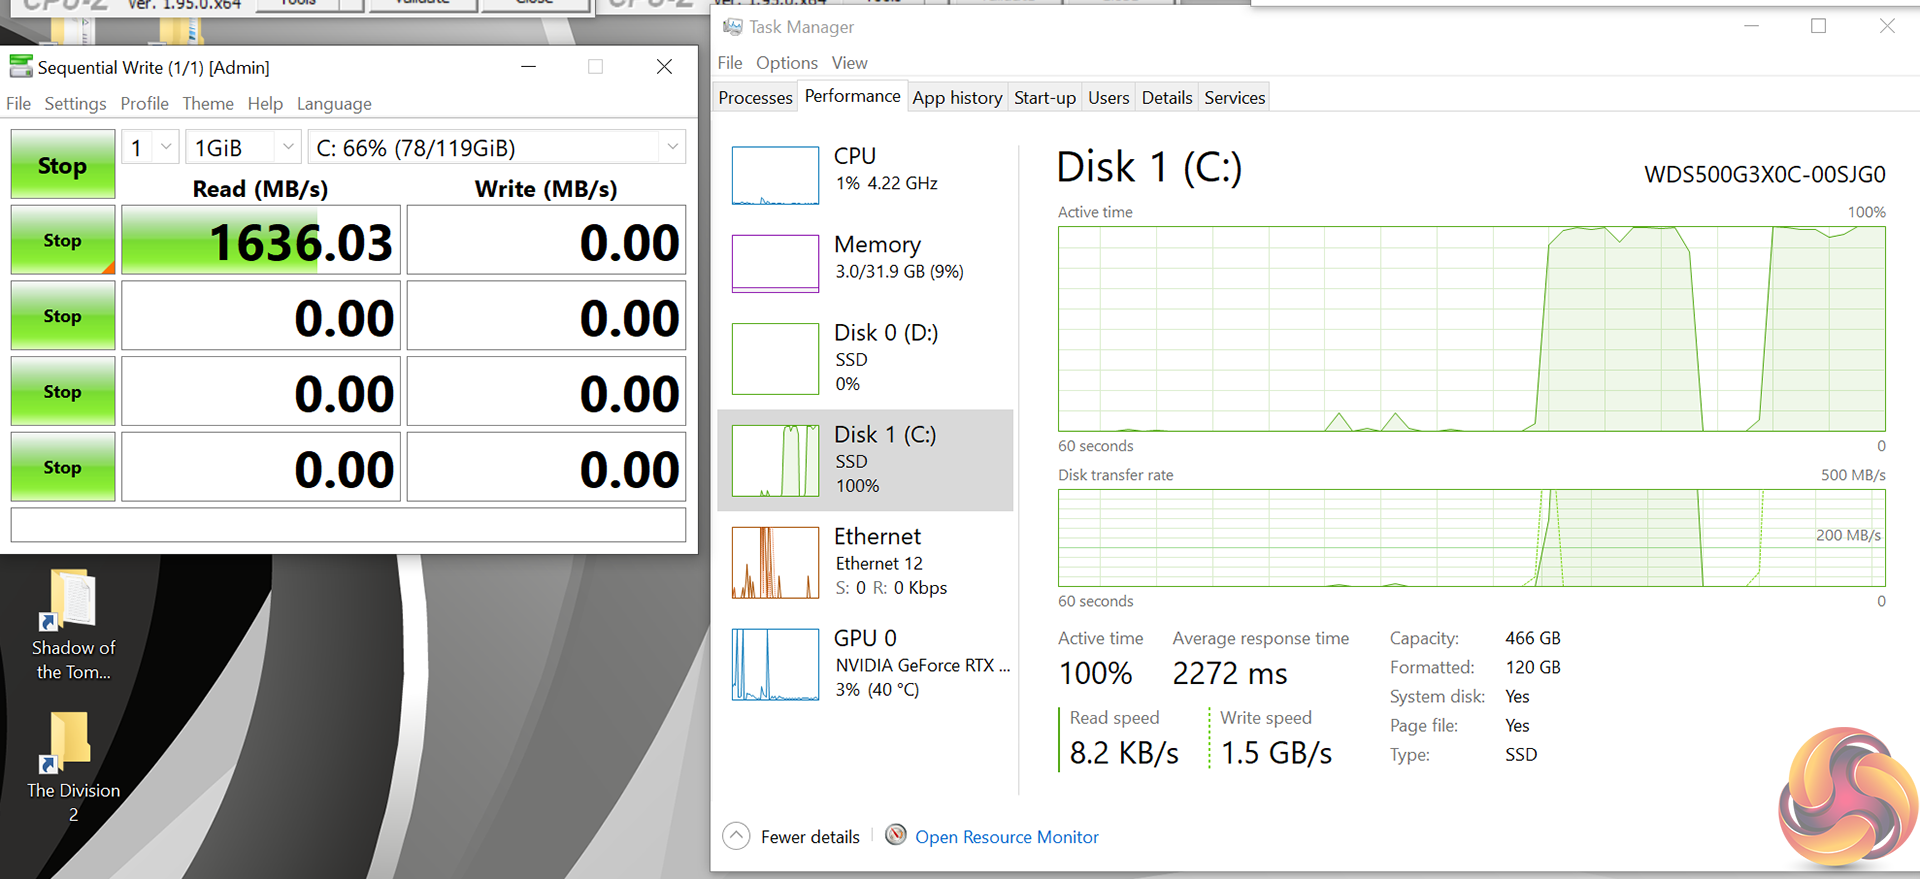Switch to the Details tab
Viewport: 1920px width, 879px height.
tap(1166, 98)
